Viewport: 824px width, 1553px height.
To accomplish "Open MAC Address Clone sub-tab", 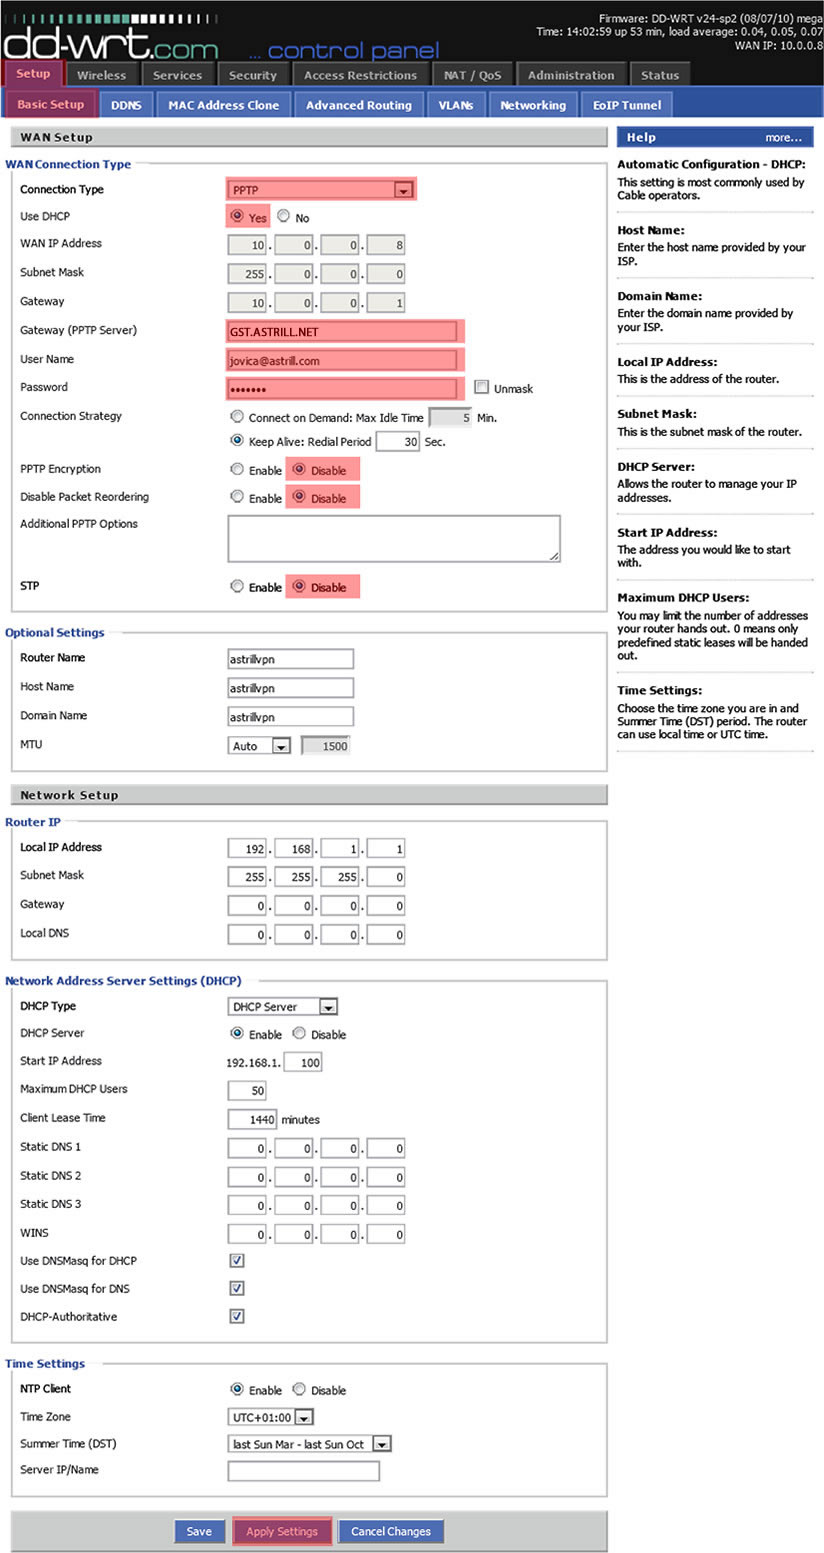I will [224, 105].
